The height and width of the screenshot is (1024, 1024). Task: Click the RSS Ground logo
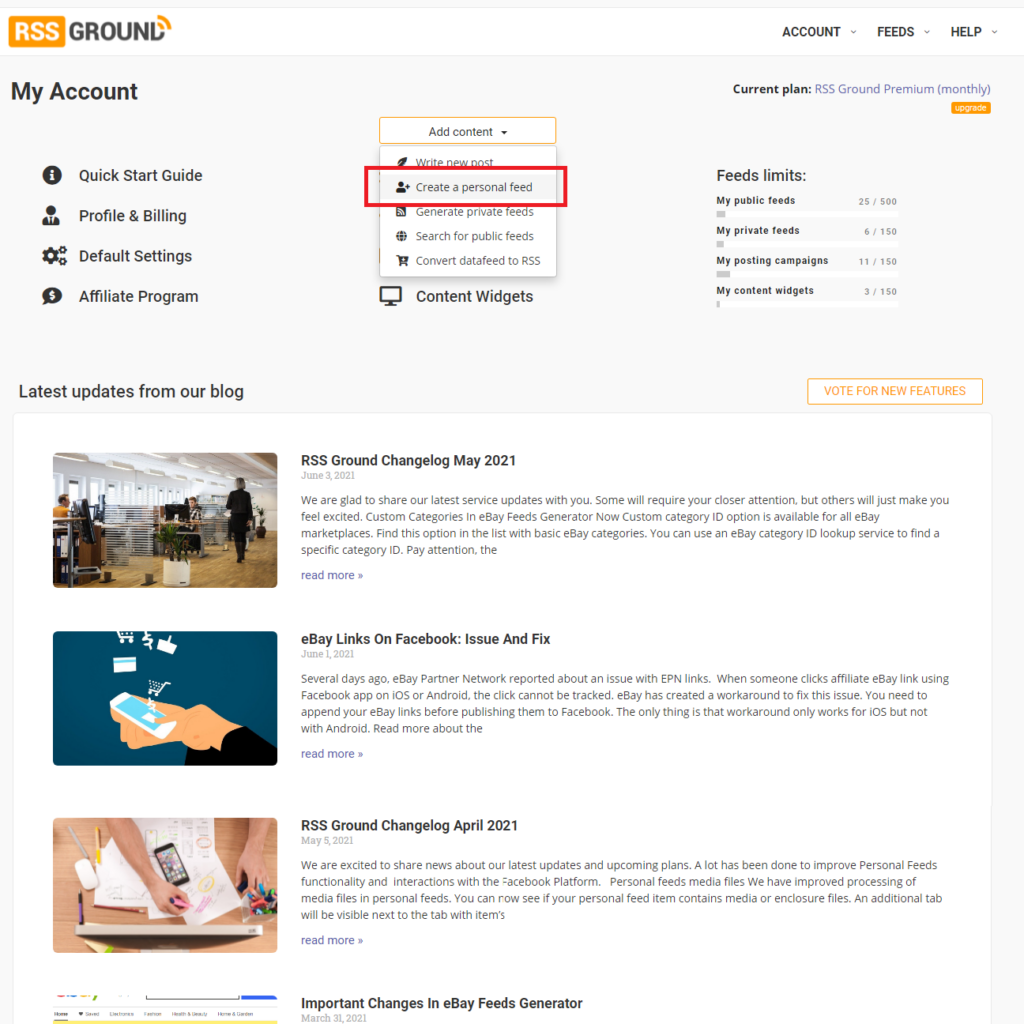pos(90,31)
